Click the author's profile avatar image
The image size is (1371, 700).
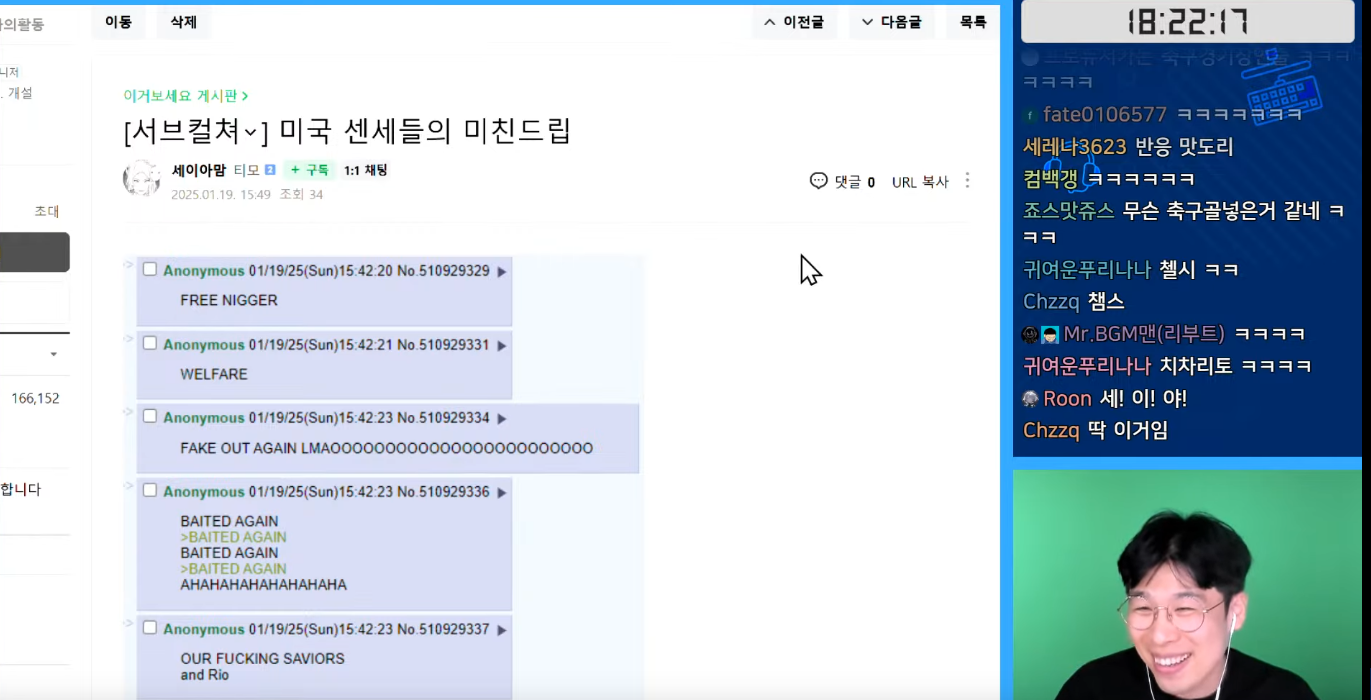coord(142,178)
